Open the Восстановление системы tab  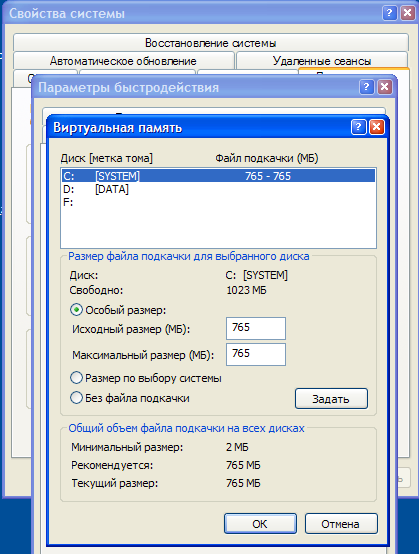tap(211, 43)
